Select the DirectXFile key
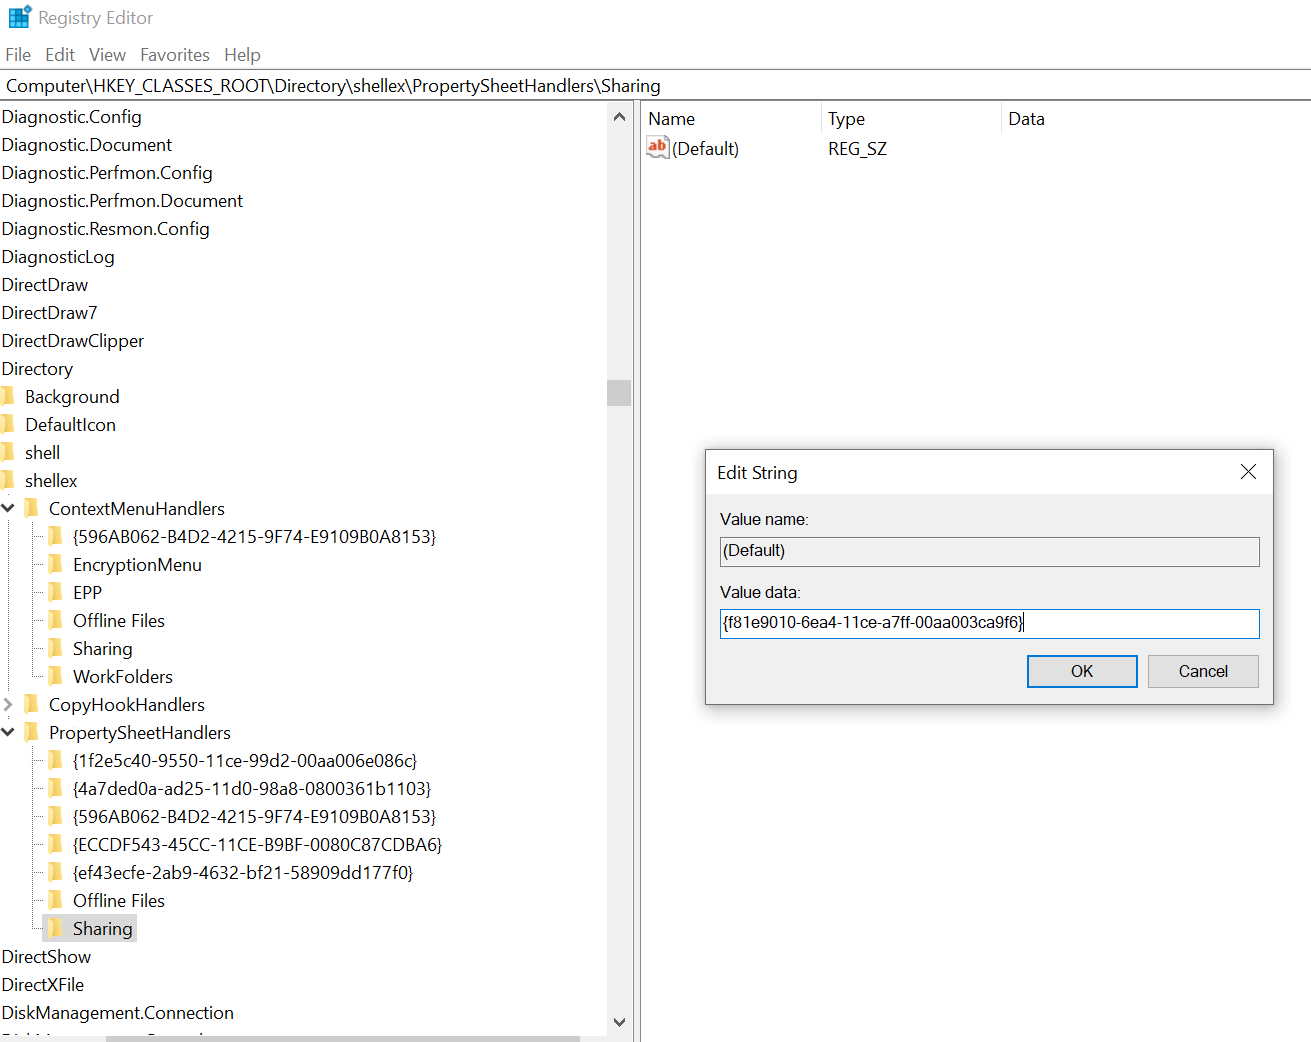Image resolution: width=1311 pixels, height=1042 pixels. 43,985
